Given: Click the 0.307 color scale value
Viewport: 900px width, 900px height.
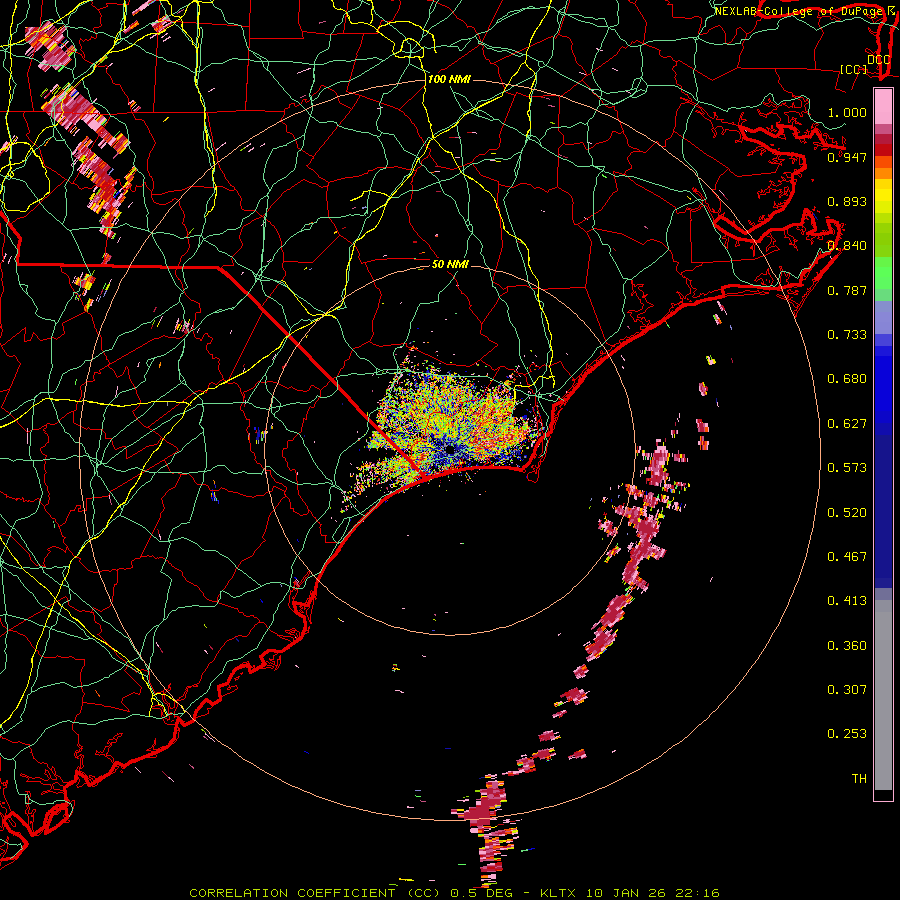Looking at the screenshot, I should (847, 690).
